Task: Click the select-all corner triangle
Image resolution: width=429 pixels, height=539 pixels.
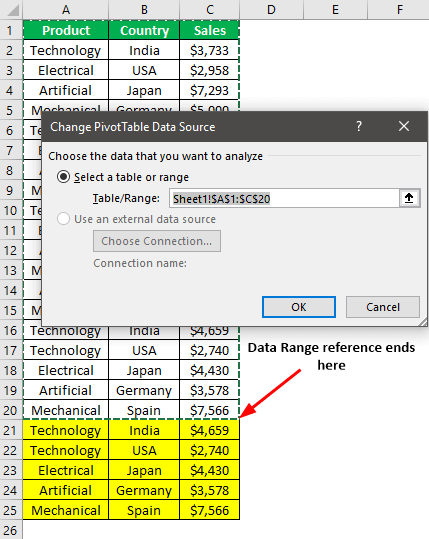Action: click(x=12, y=10)
